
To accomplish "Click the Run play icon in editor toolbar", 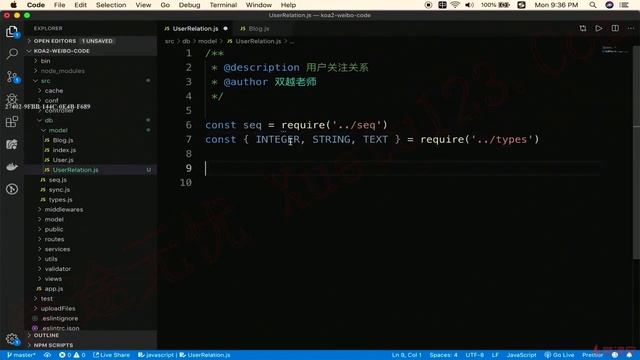I will (x=599, y=28).
